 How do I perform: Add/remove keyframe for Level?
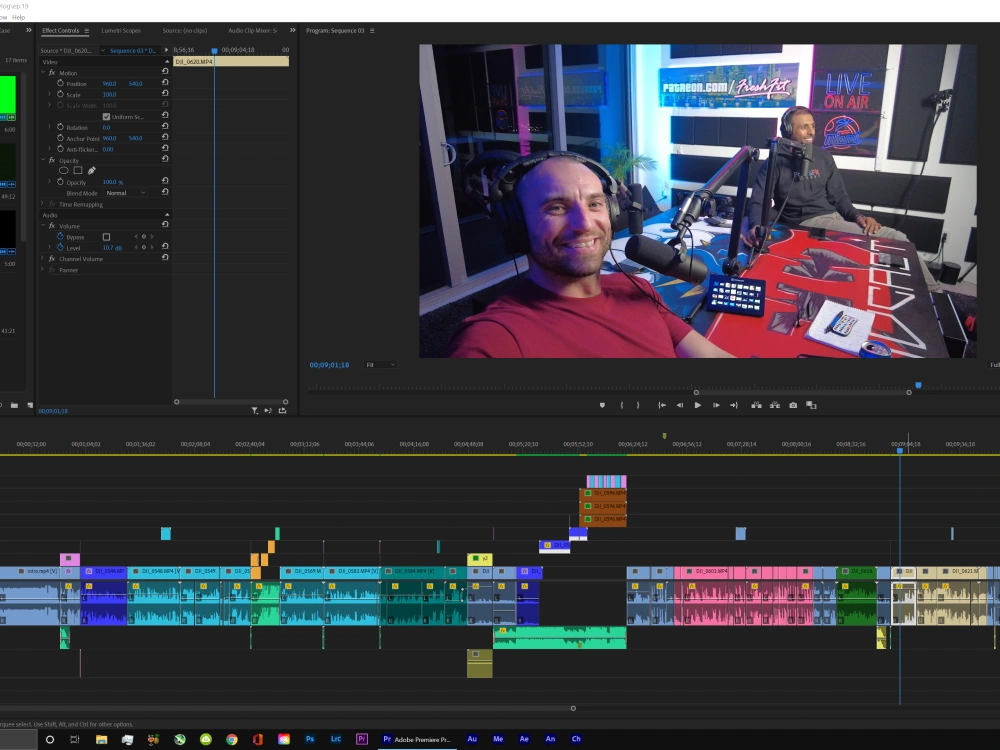(x=143, y=247)
